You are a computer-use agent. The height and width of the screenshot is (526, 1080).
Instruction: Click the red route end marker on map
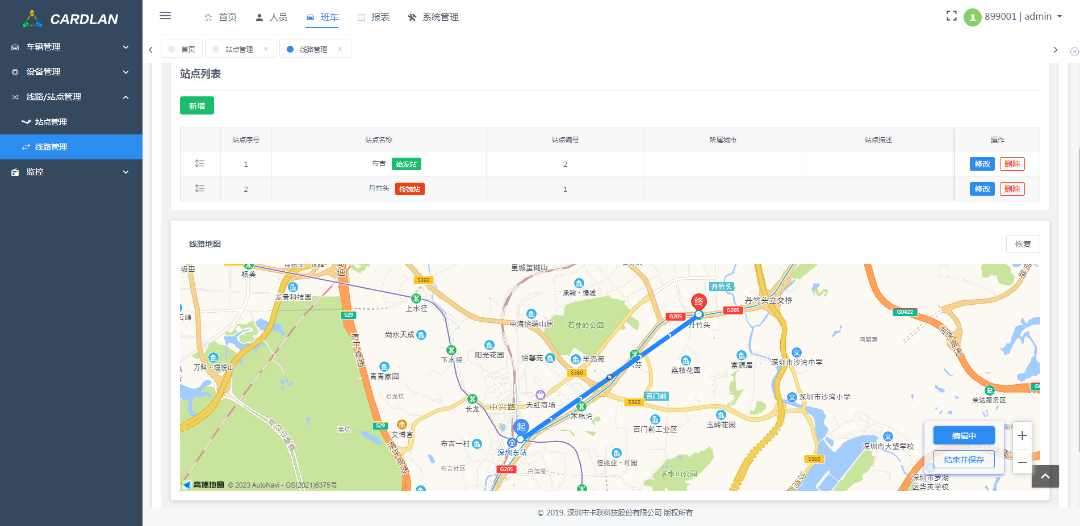pos(699,302)
